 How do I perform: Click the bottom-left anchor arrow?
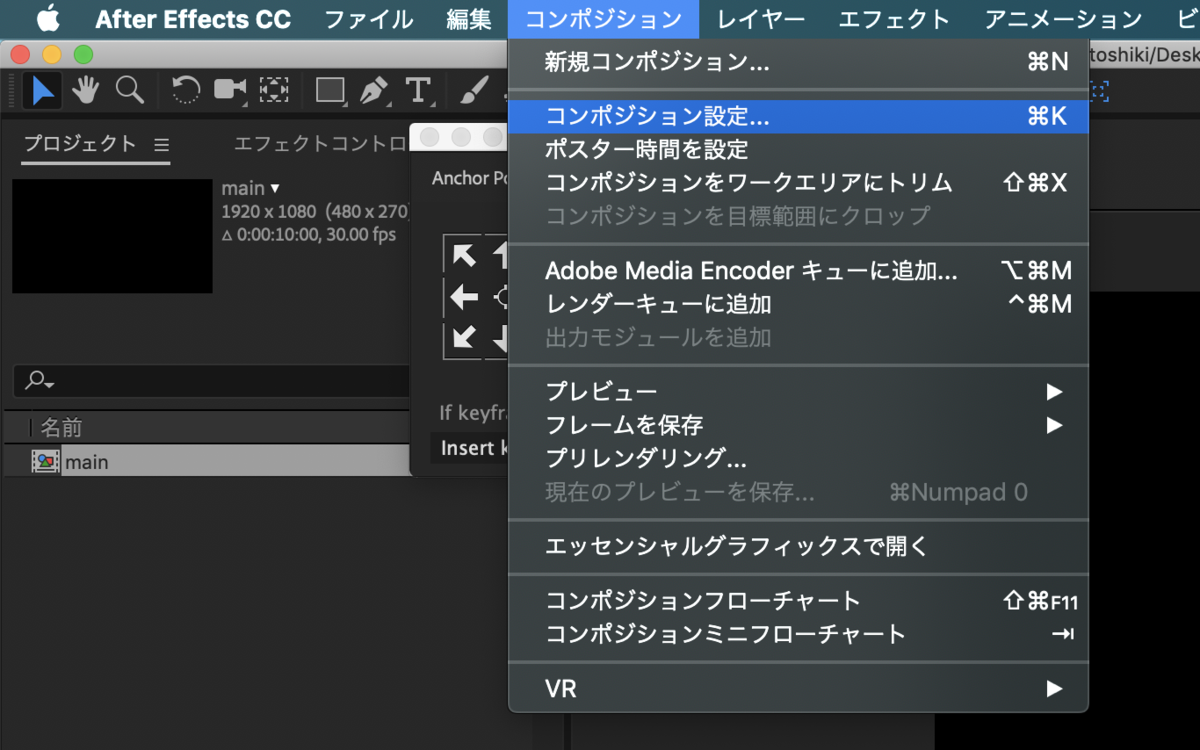(x=464, y=338)
